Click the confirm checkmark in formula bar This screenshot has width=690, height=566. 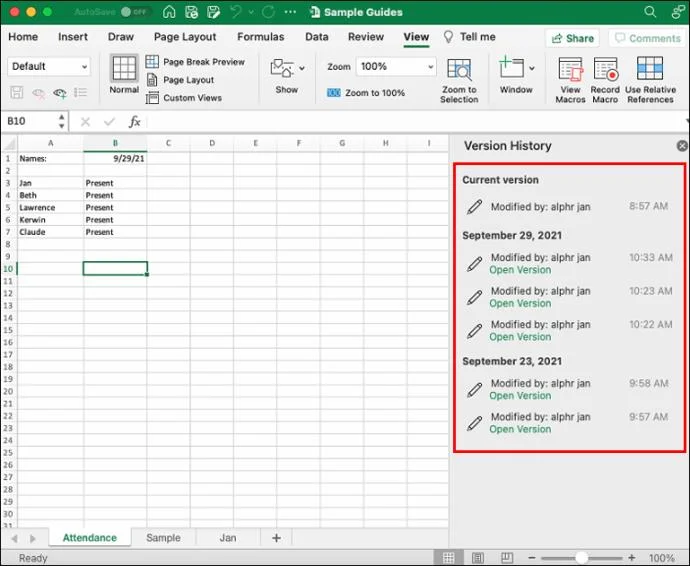(x=109, y=121)
